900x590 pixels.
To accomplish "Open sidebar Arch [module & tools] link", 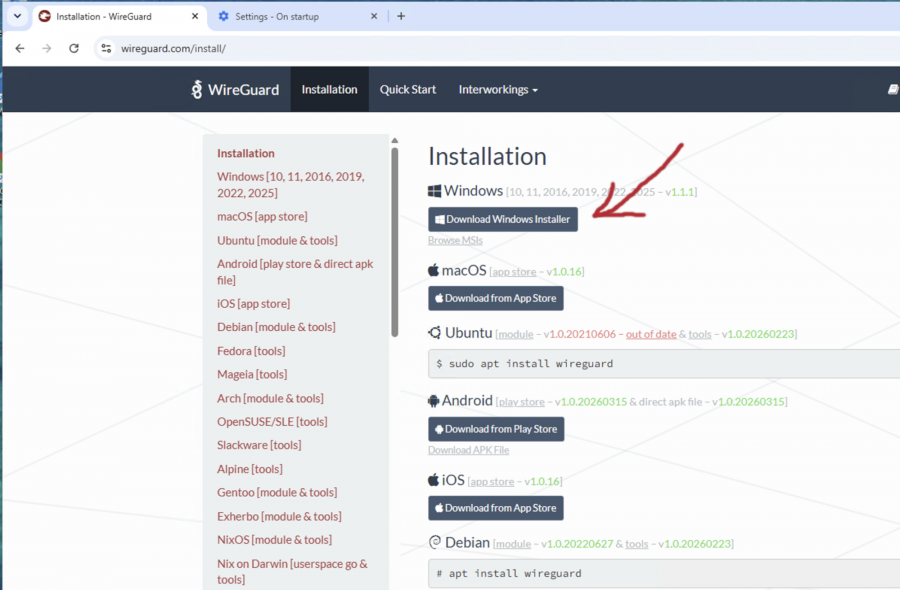I will pos(270,399).
